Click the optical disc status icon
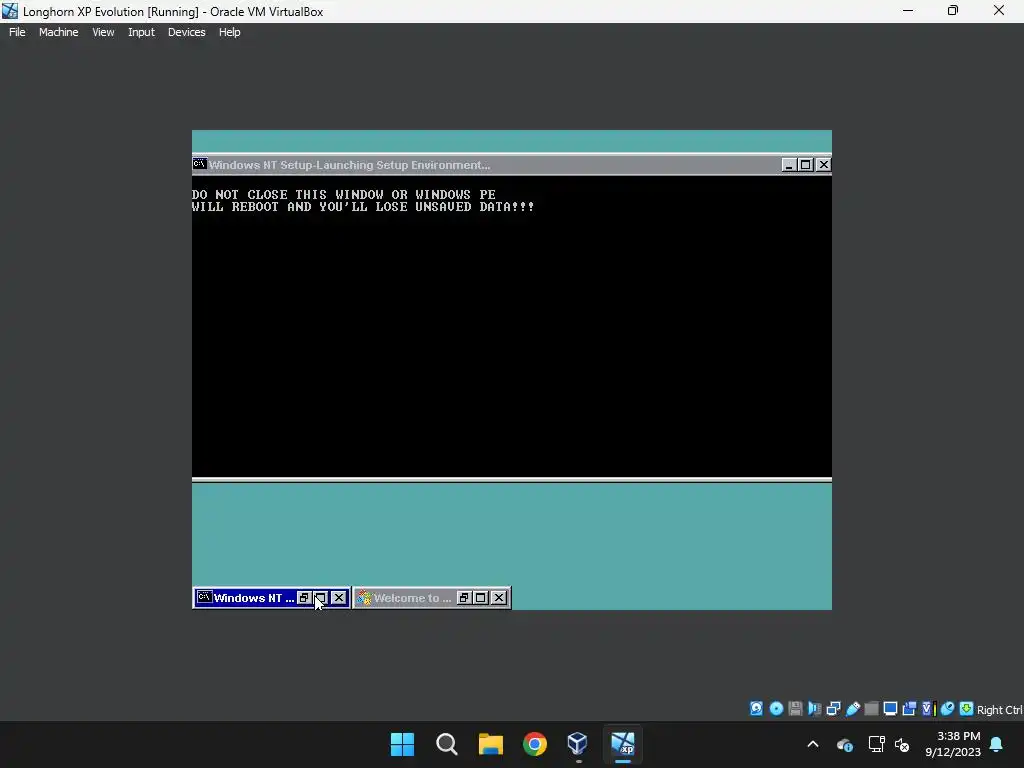This screenshot has width=1024, height=768. point(776,709)
